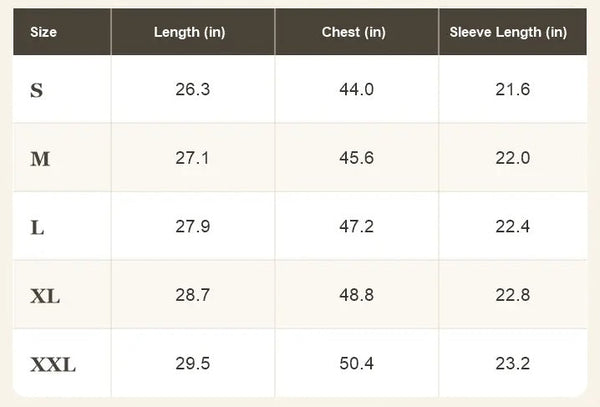Select the 47.2 chest measurement
This screenshot has height=407, width=600.
356,226
